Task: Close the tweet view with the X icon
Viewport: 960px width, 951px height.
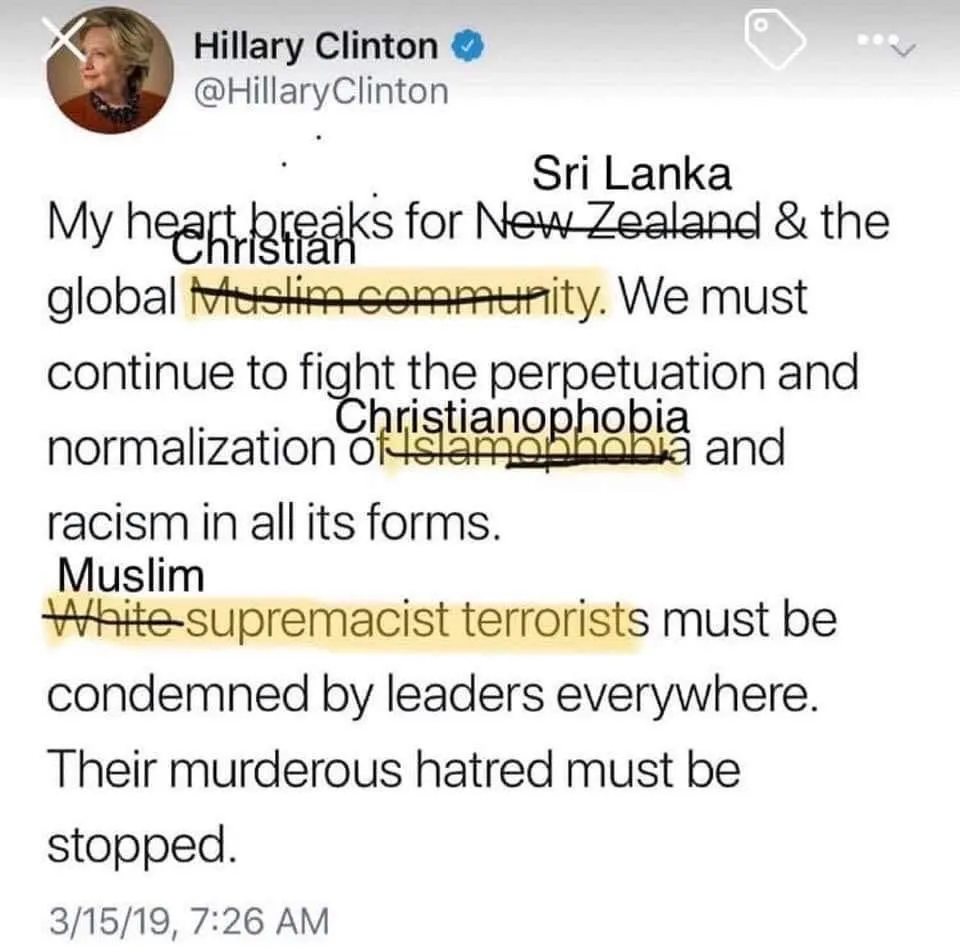Action: tap(66, 37)
